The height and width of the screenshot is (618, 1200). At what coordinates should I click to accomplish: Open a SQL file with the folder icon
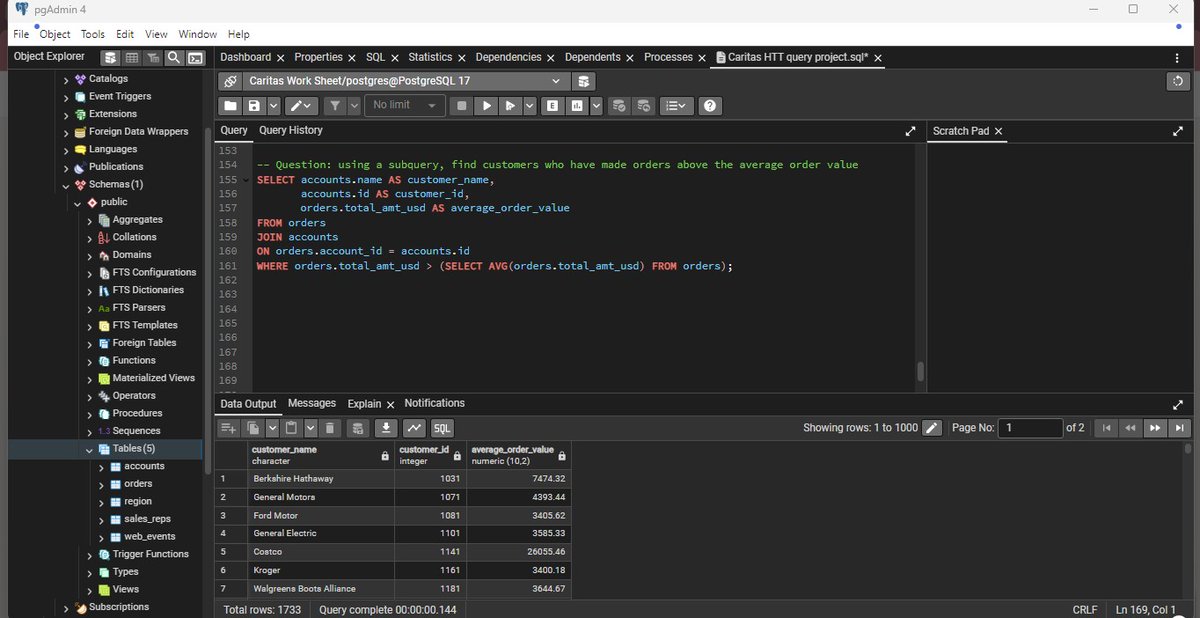(231, 106)
